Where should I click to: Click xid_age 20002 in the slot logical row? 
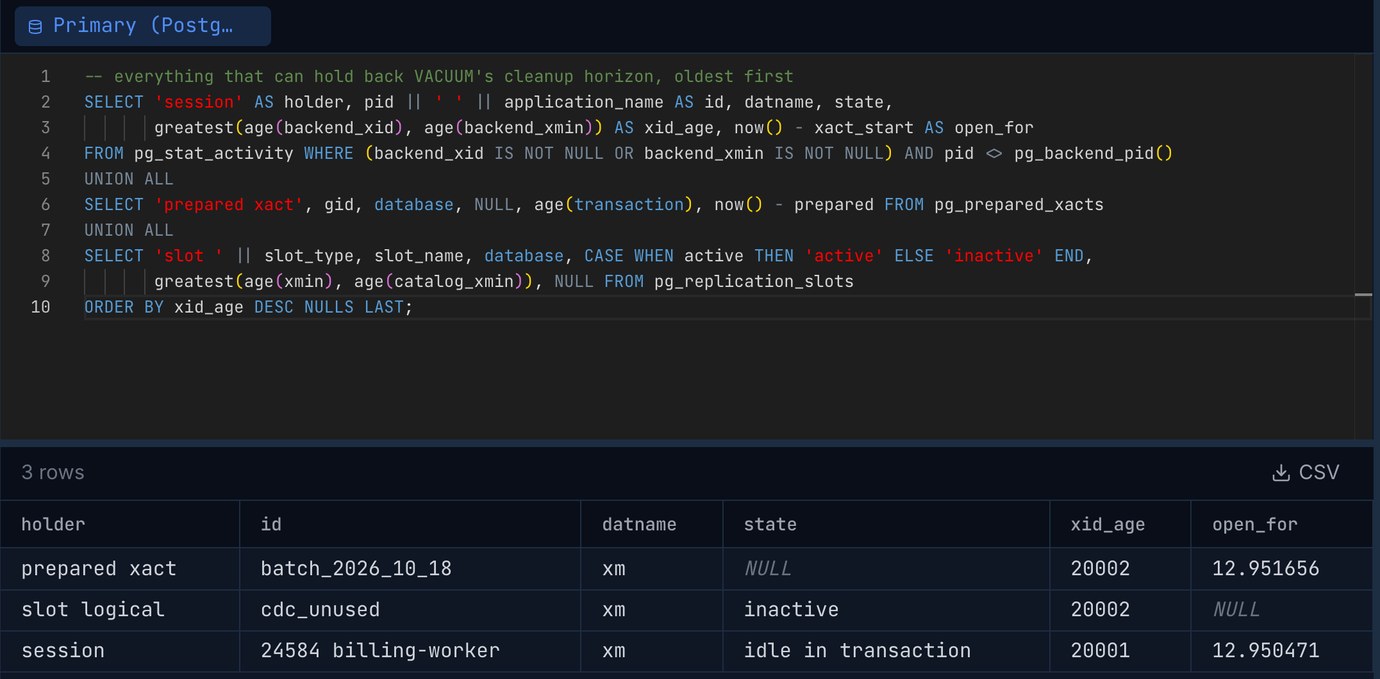click(1120, 609)
